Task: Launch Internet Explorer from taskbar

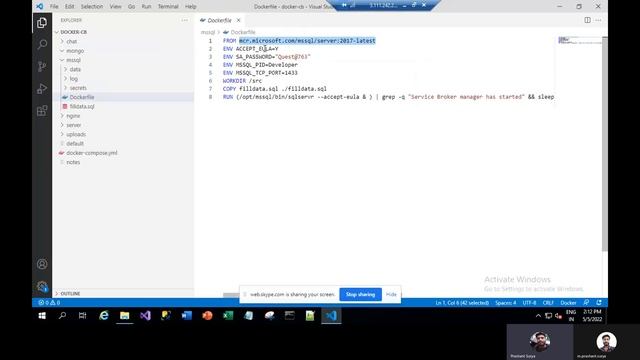Action: (104, 316)
